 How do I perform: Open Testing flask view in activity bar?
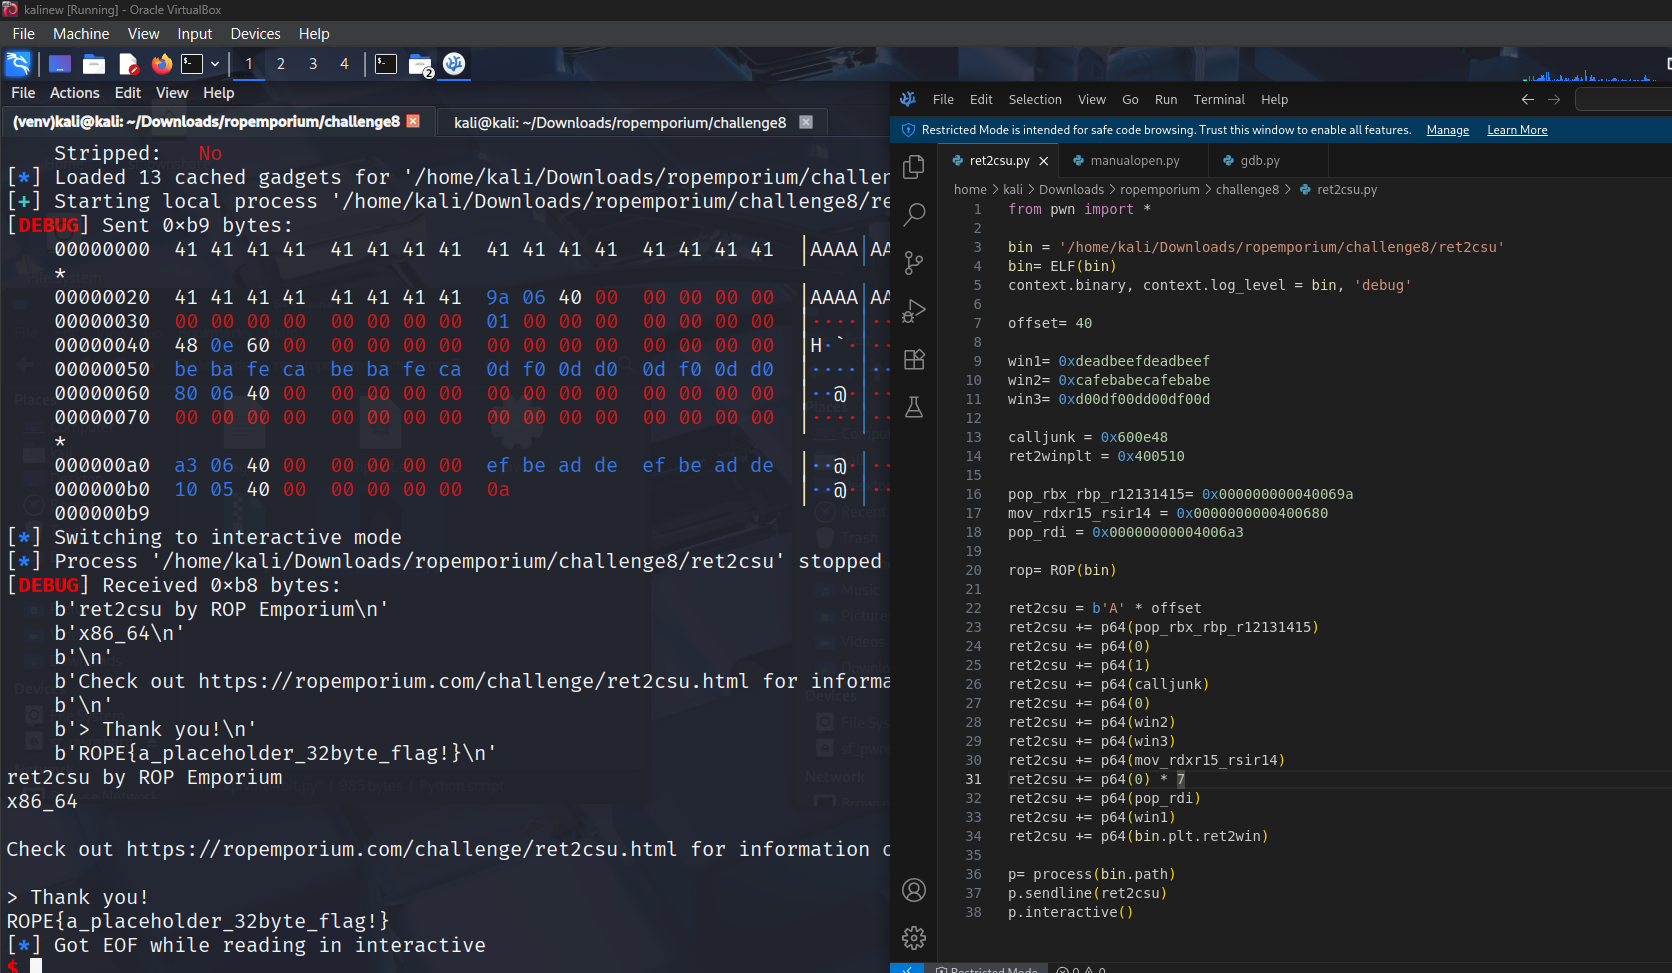coord(914,407)
